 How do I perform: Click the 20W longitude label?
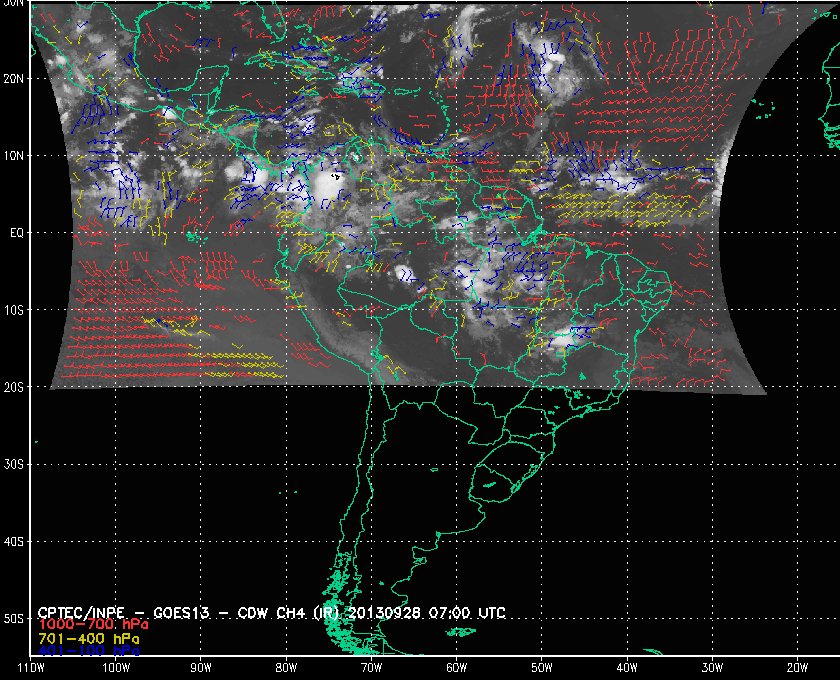click(x=797, y=668)
